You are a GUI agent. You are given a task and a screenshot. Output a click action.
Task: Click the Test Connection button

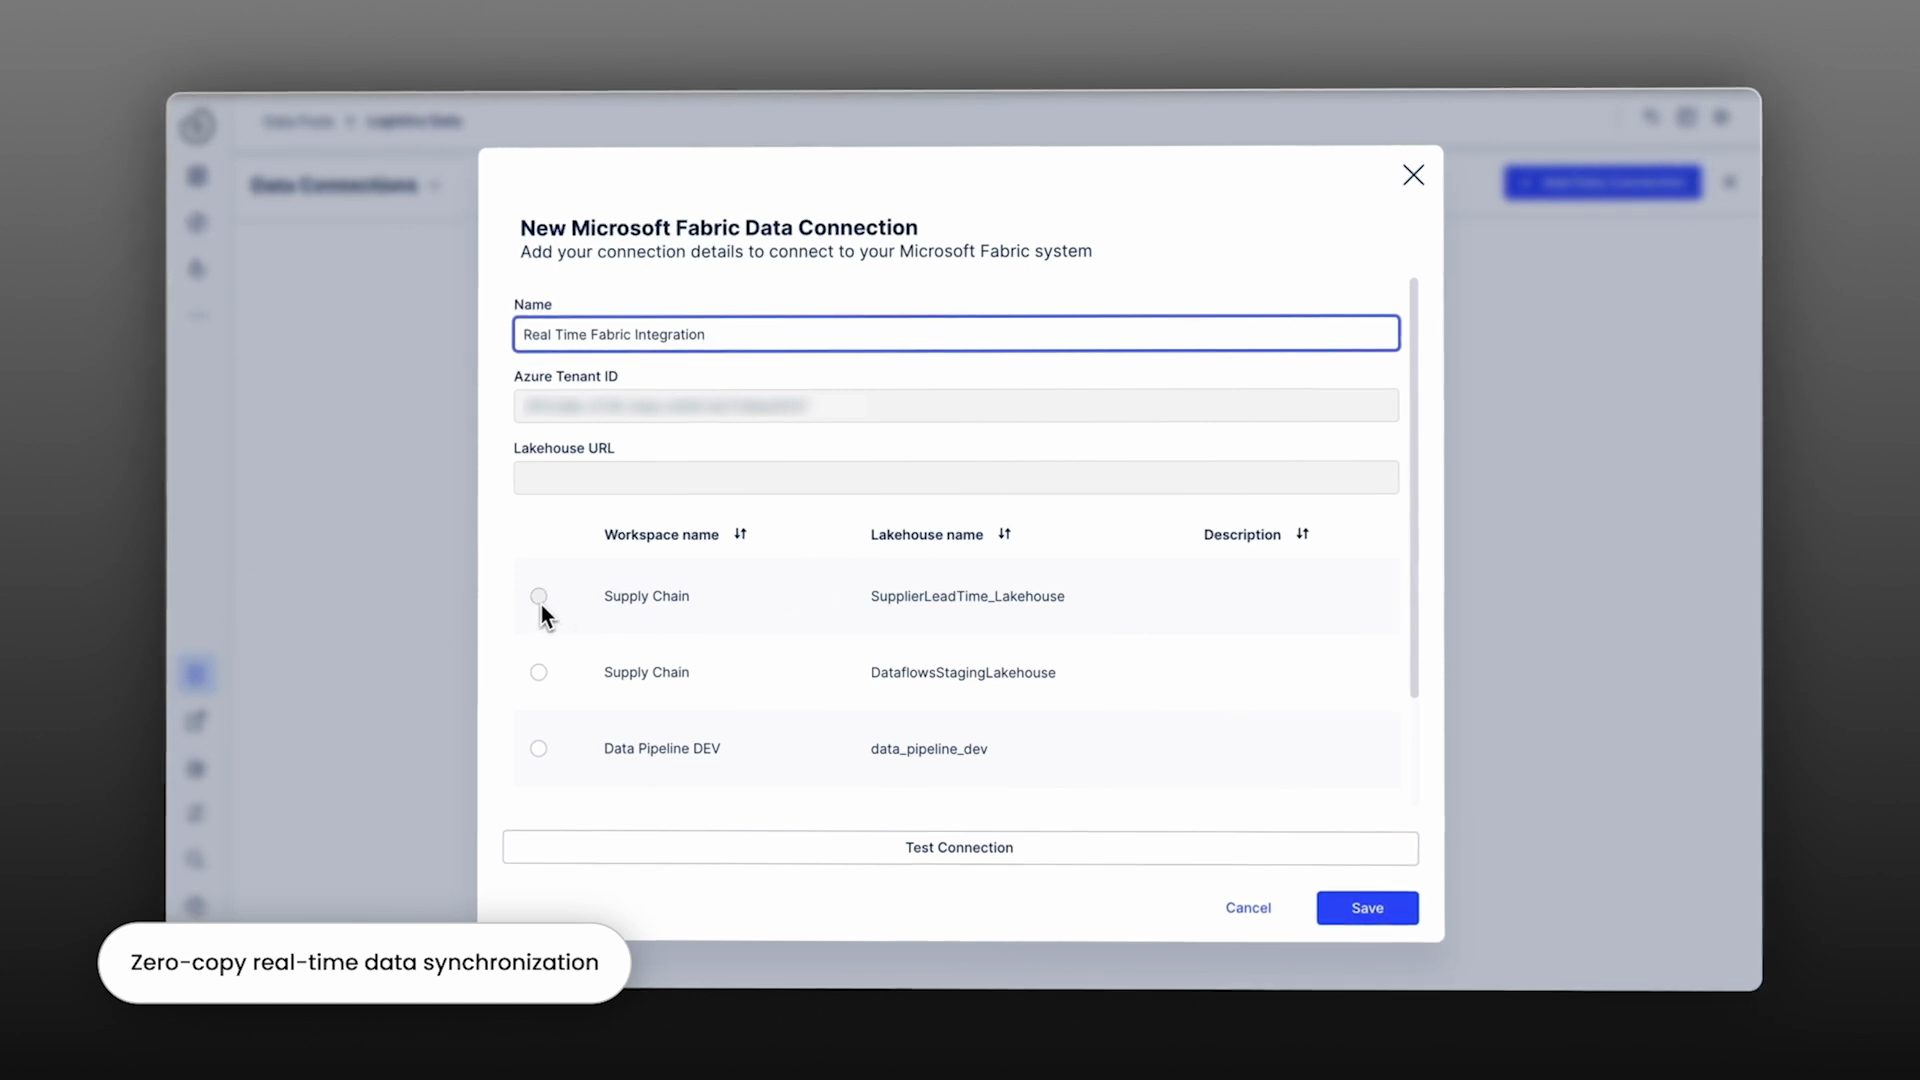(x=960, y=848)
